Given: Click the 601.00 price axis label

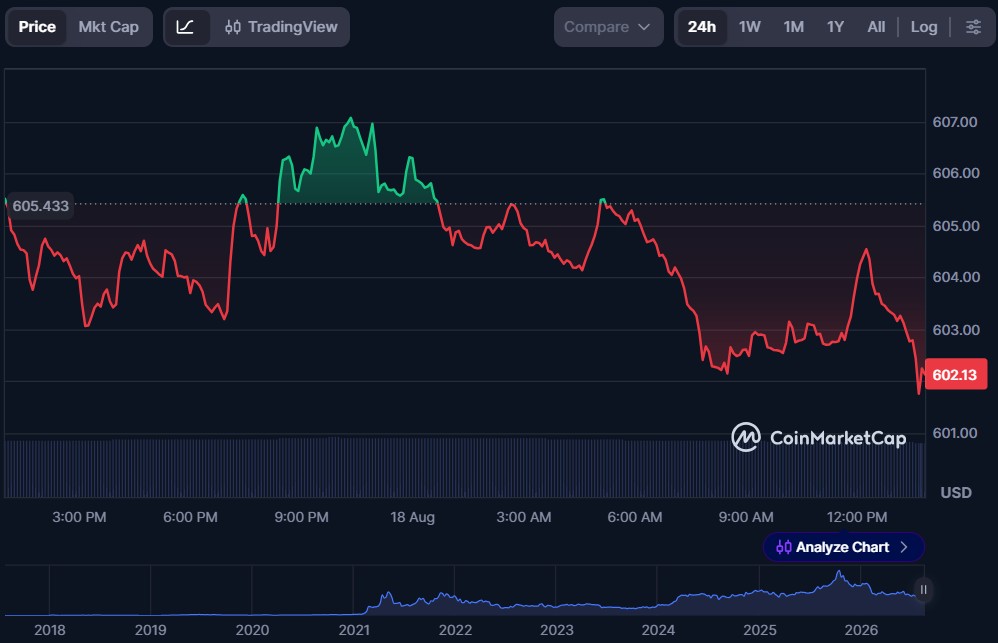Looking at the screenshot, I should pyautogui.click(x=955, y=433).
